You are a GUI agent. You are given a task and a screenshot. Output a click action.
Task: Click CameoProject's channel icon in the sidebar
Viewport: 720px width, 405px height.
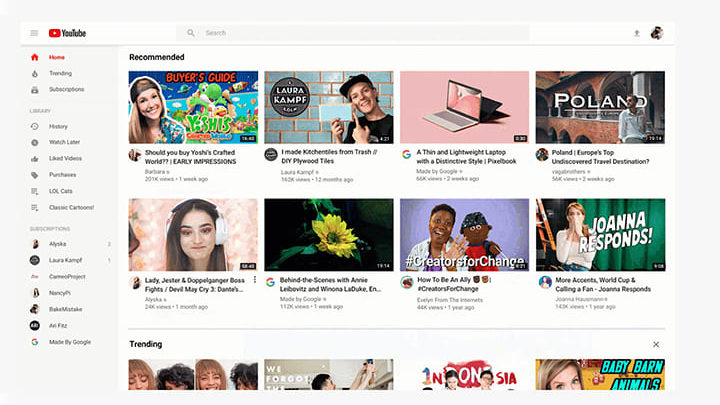[34, 276]
